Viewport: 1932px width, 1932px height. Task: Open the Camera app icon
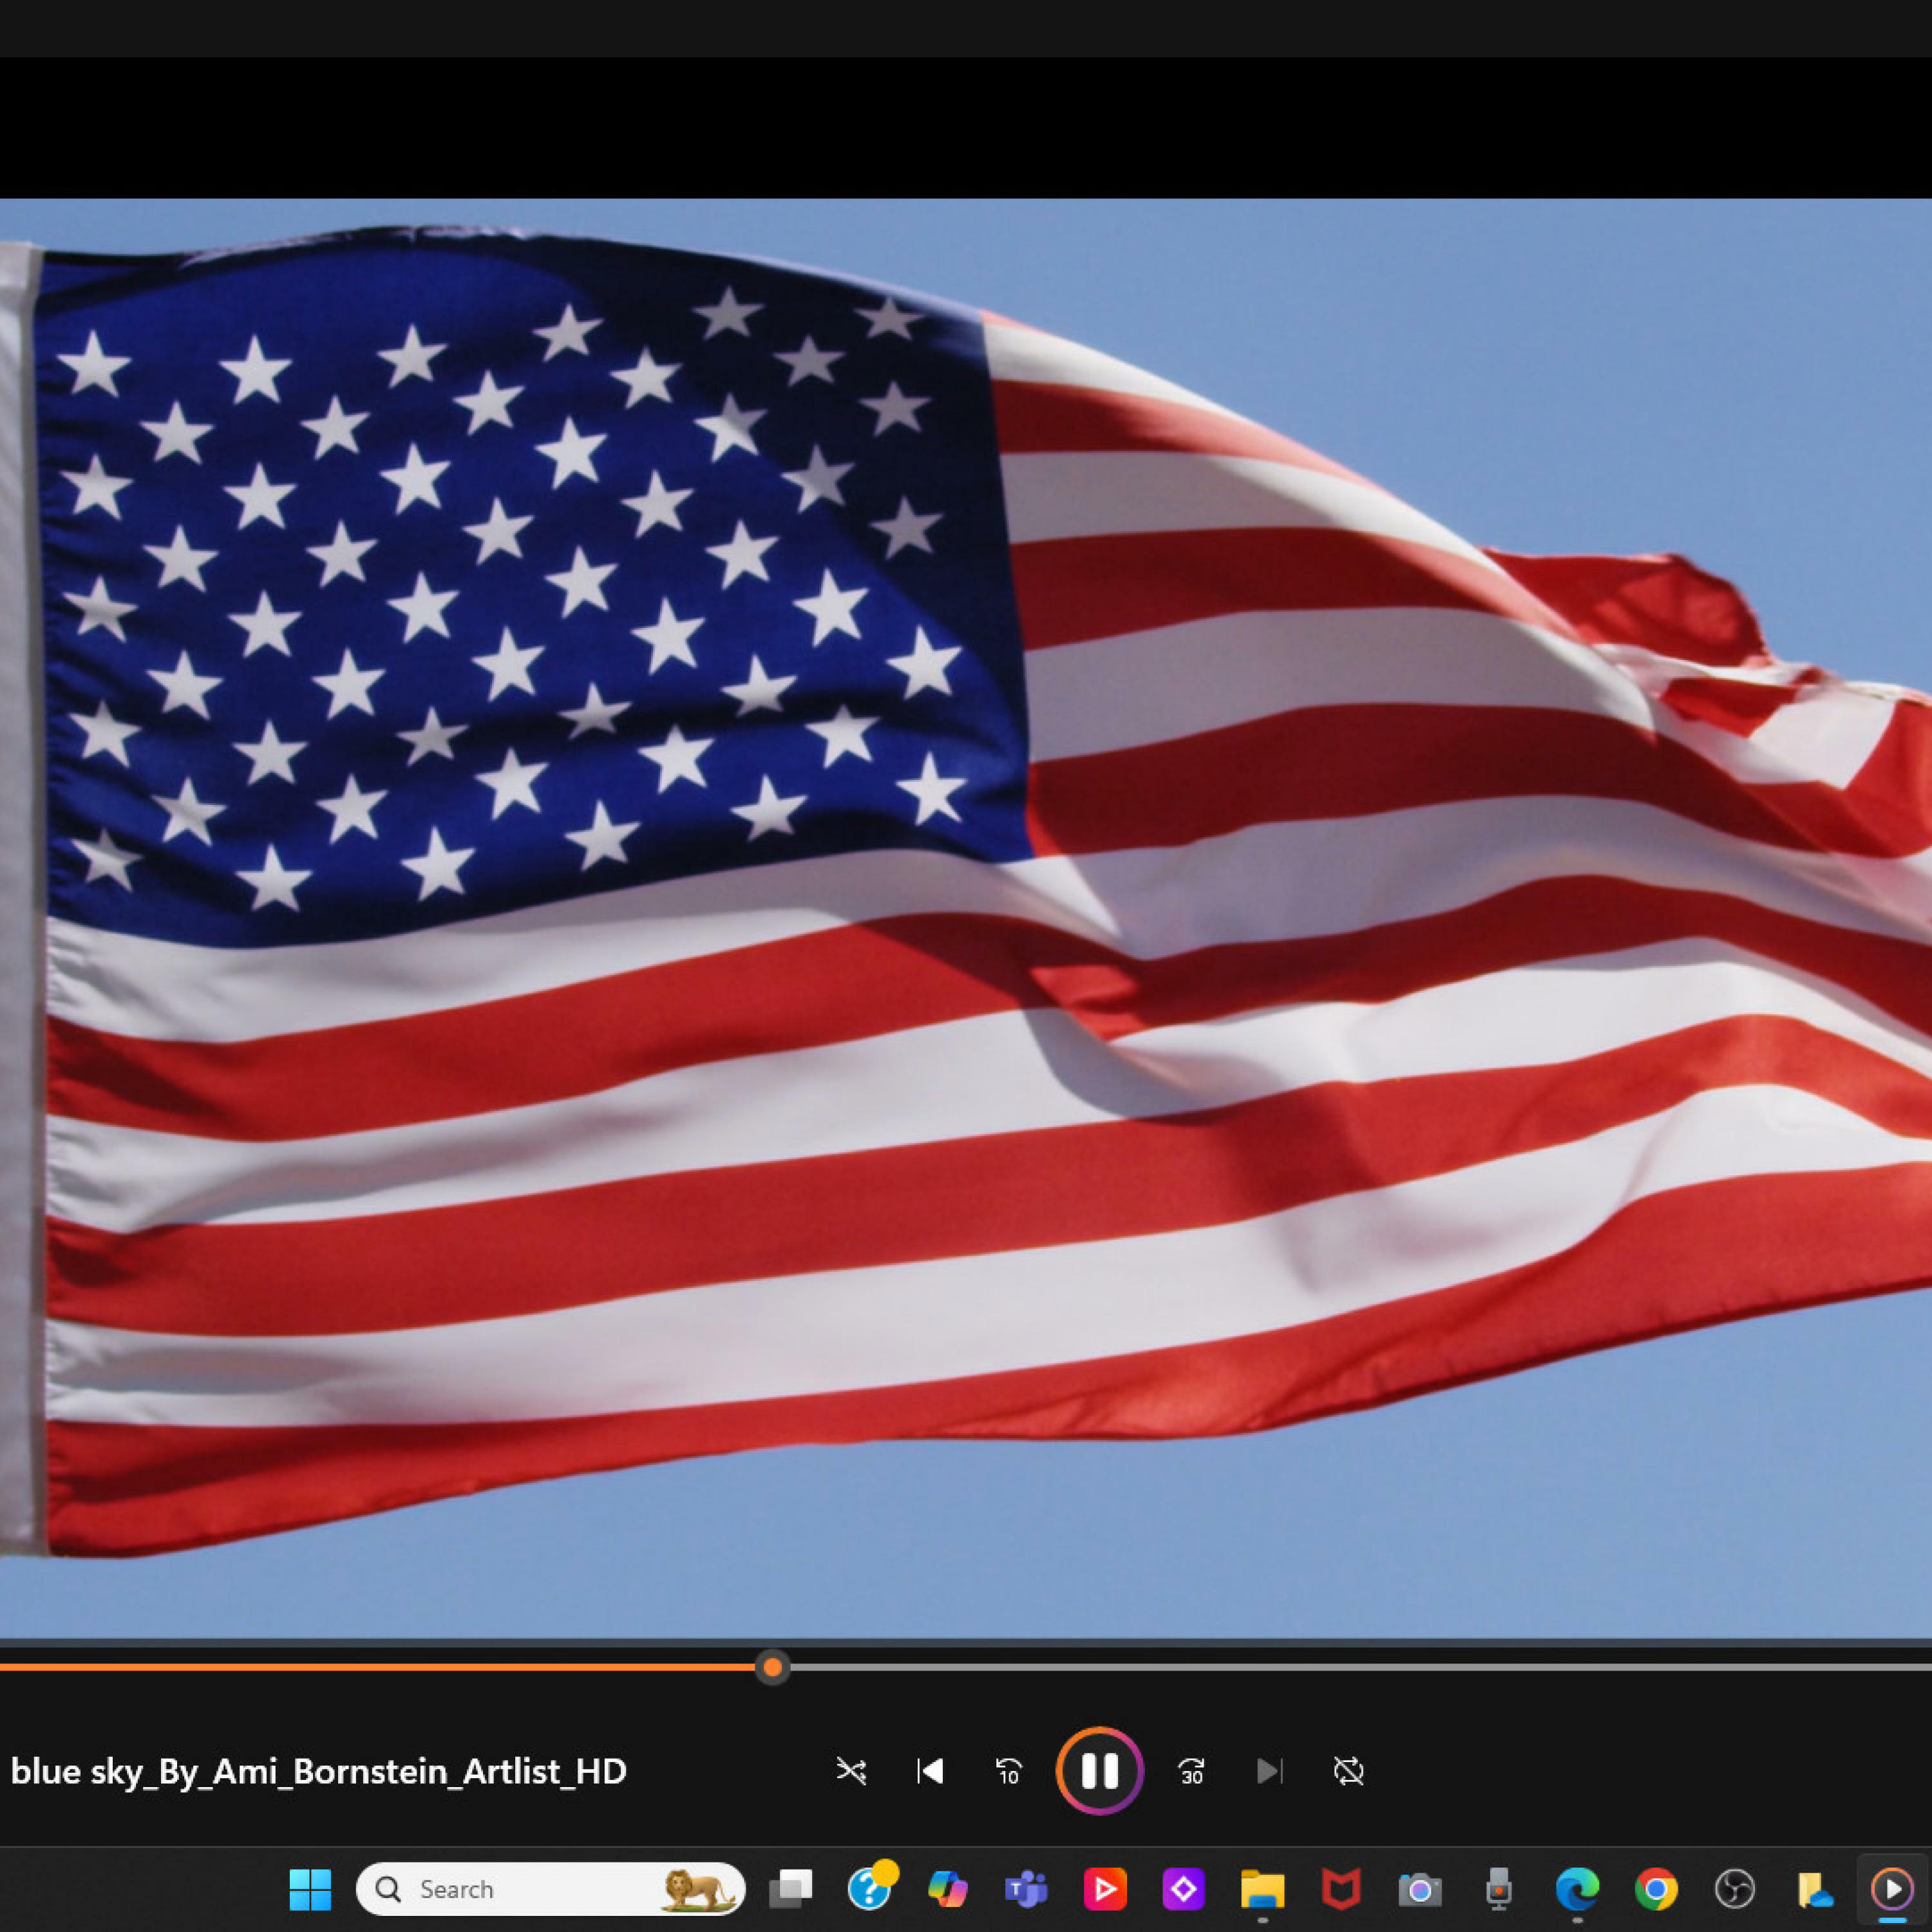[x=1419, y=1889]
